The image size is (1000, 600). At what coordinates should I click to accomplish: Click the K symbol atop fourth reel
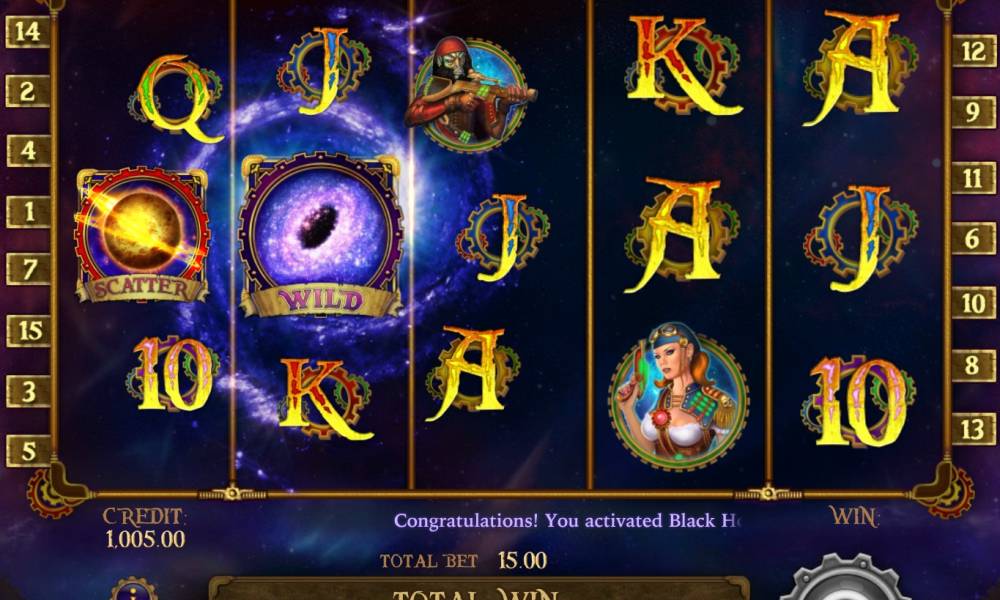[682, 66]
